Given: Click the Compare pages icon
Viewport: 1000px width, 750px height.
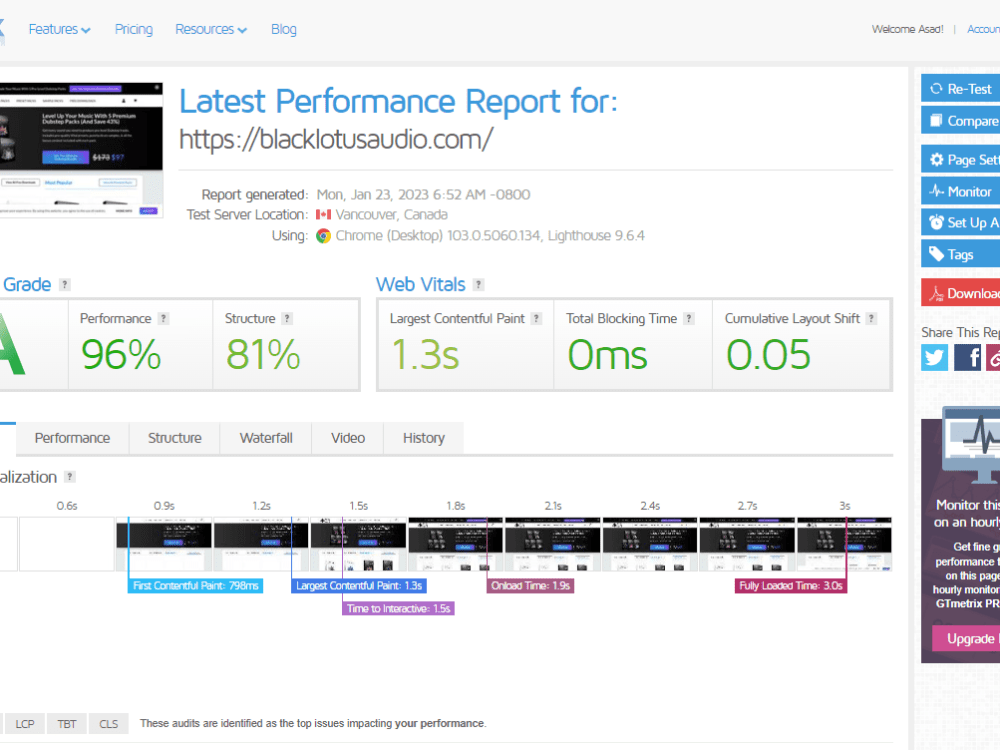Looking at the screenshot, I should click(x=936, y=121).
